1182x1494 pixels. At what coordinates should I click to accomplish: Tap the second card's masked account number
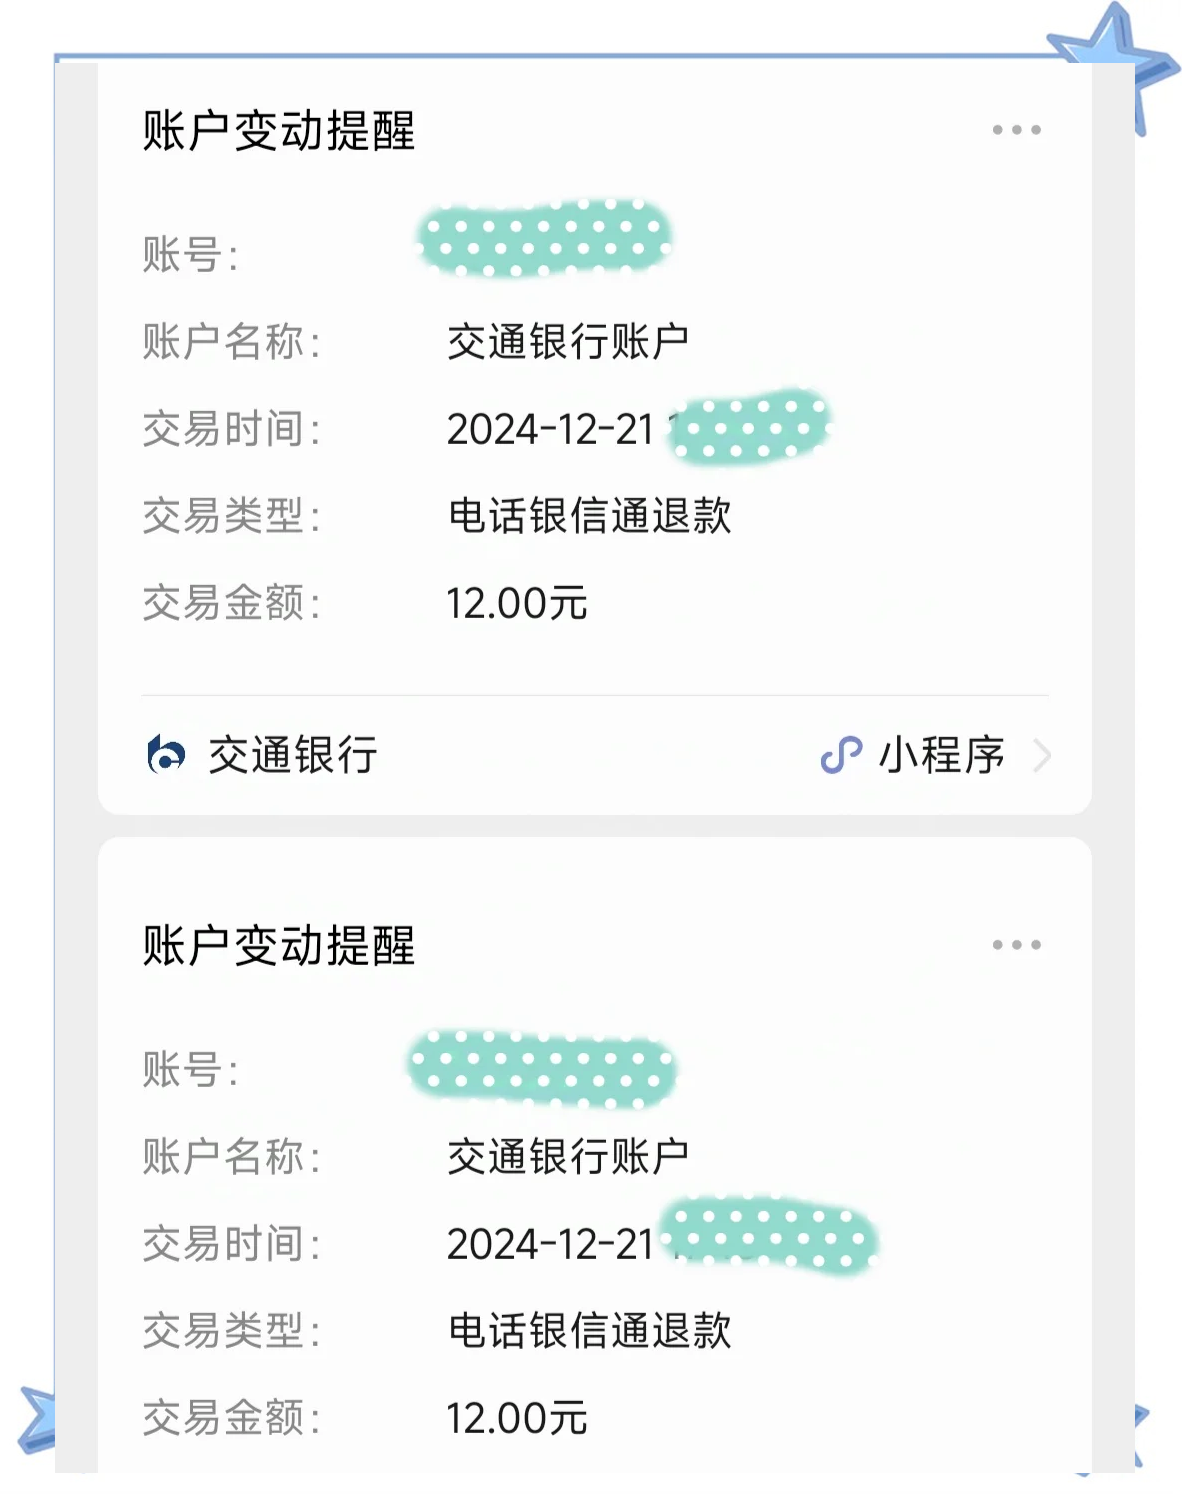543,1068
